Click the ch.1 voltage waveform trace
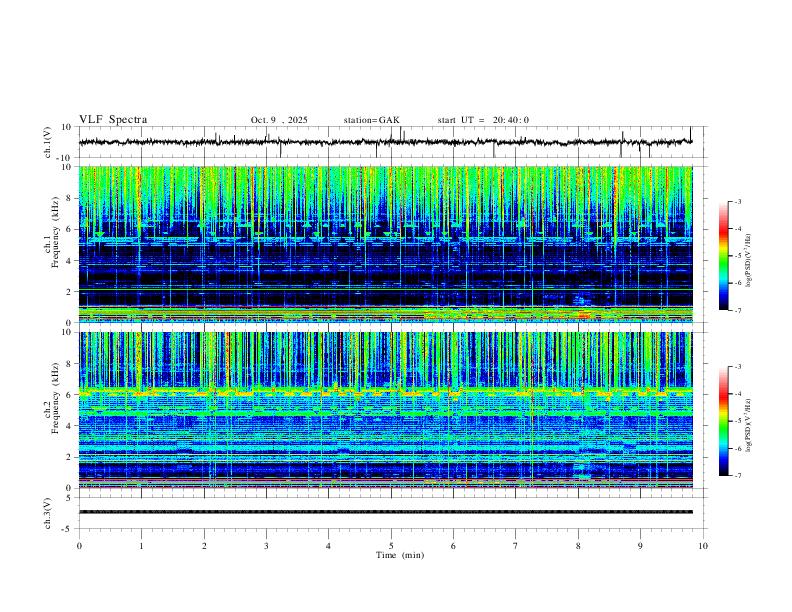The image size is (792, 612). [385, 142]
